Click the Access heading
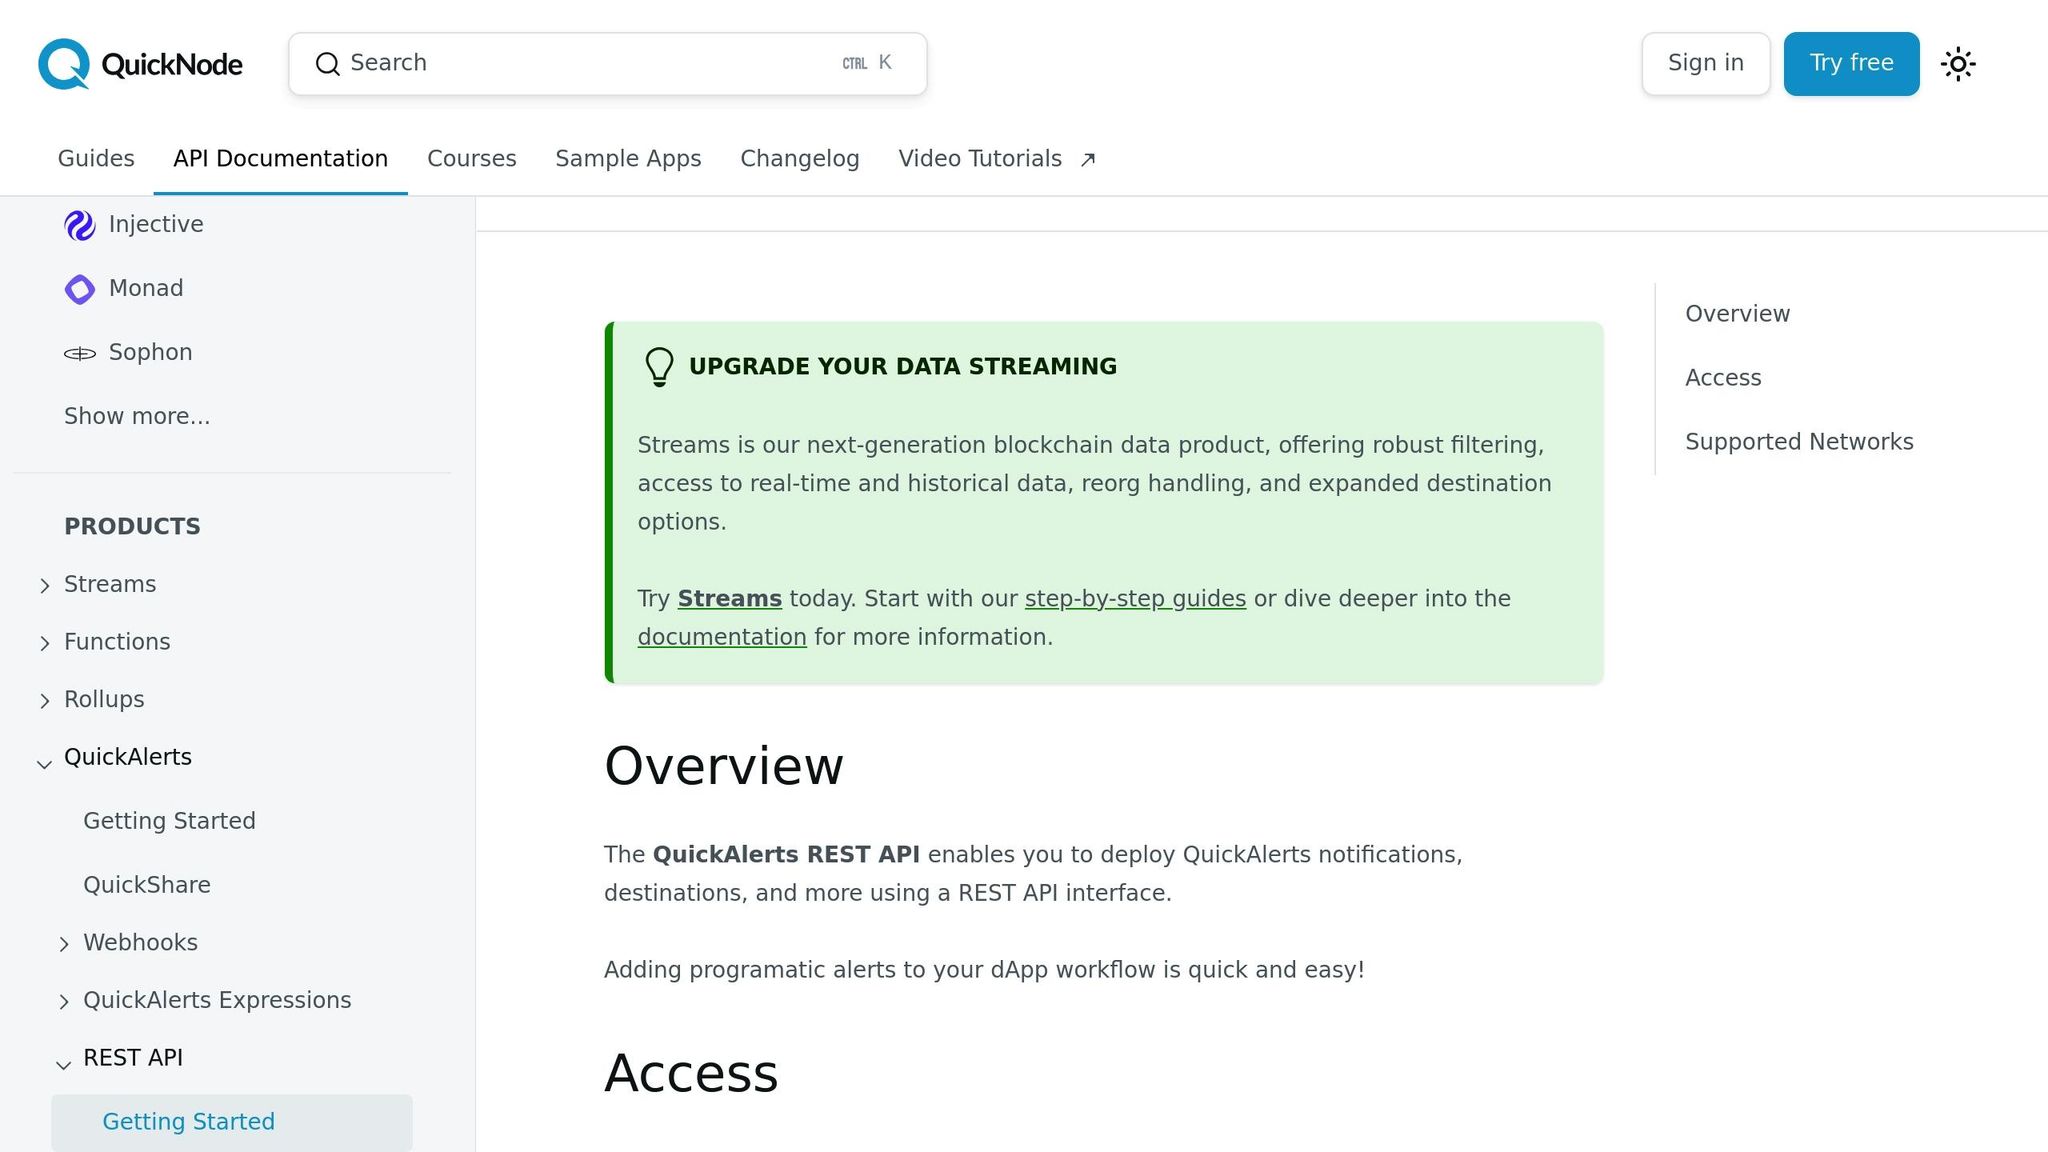The height and width of the screenshot is (1152, 2048). pos(691,1073)
